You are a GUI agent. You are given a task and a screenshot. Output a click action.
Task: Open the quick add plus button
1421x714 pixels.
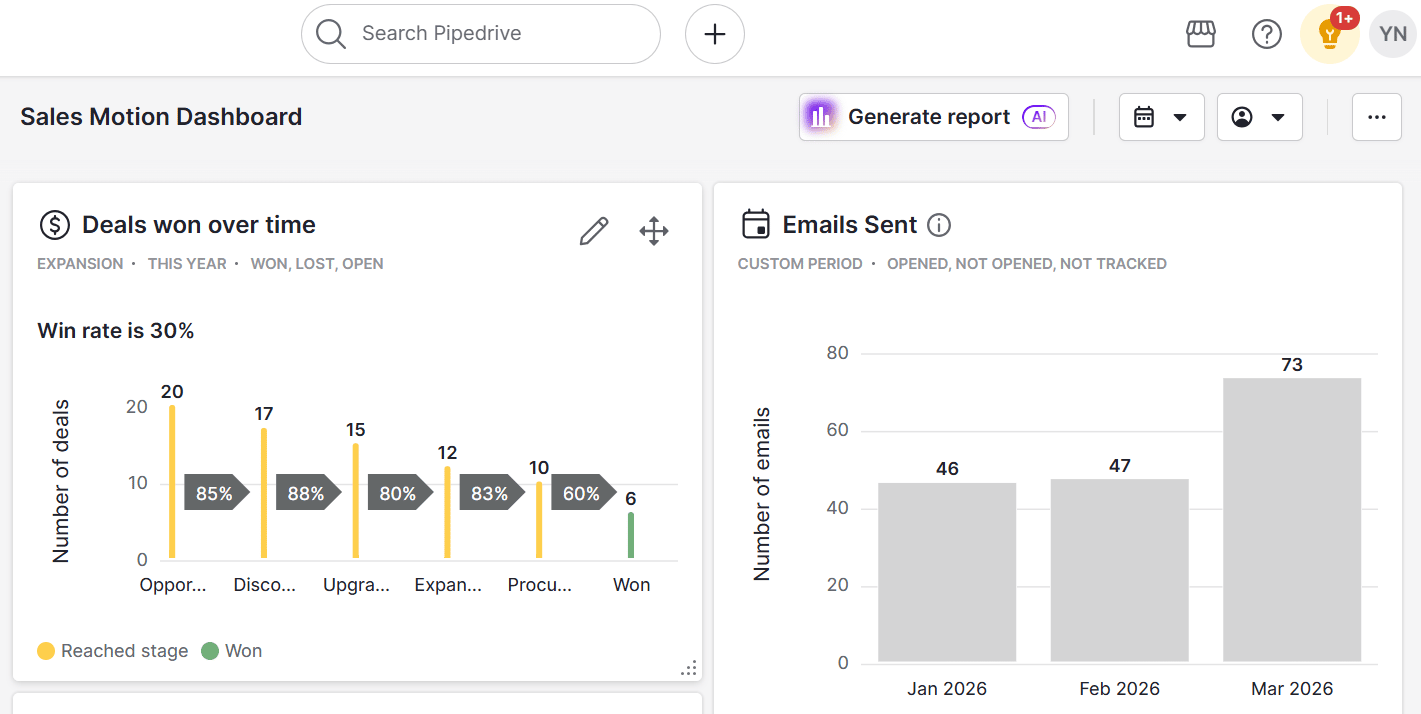point(715,34)
